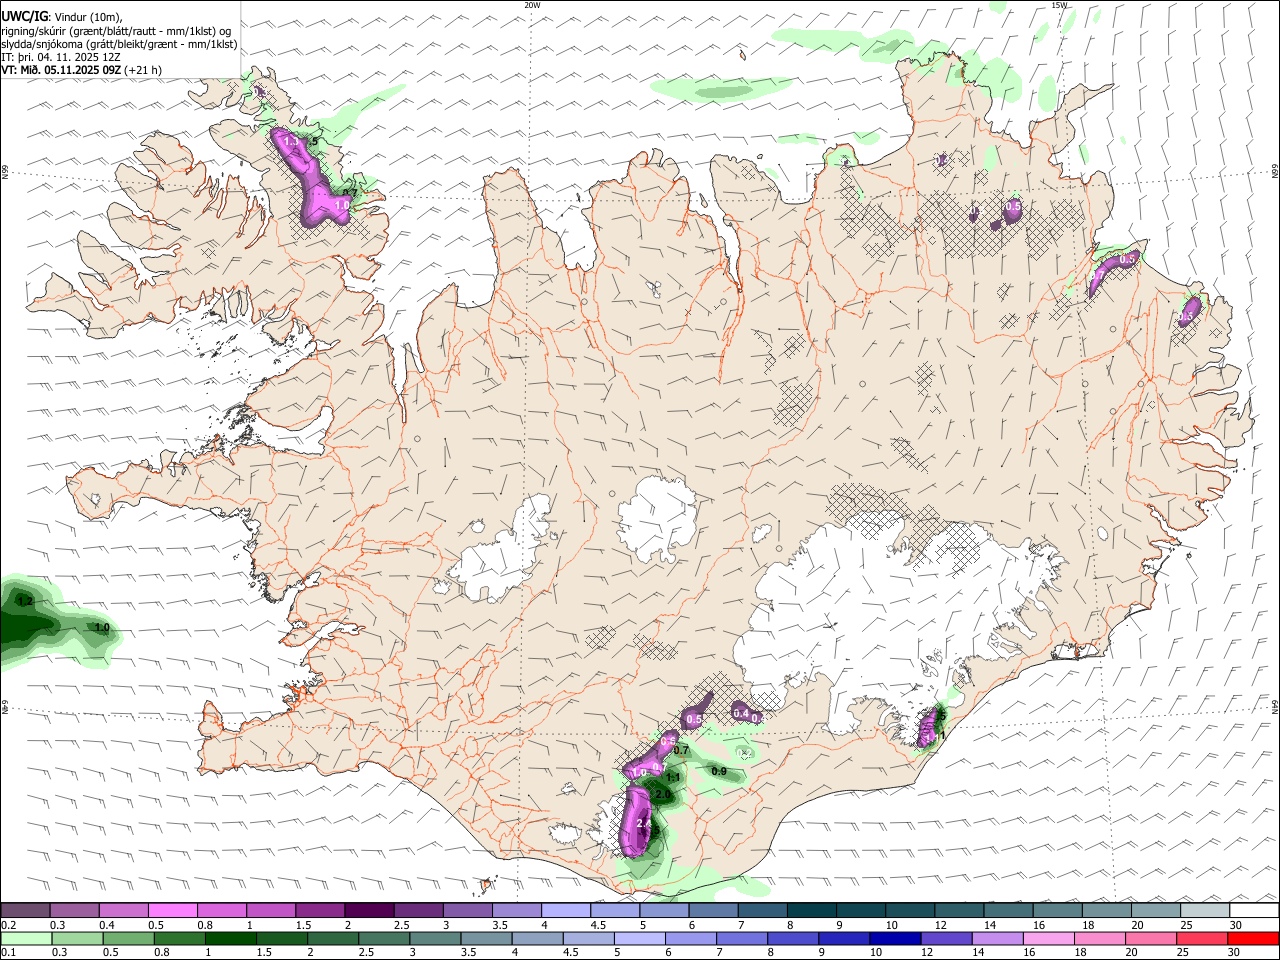Click the '0.9' rain value in the south
This screenshot has height=960, width=1280.
point(718,771)
